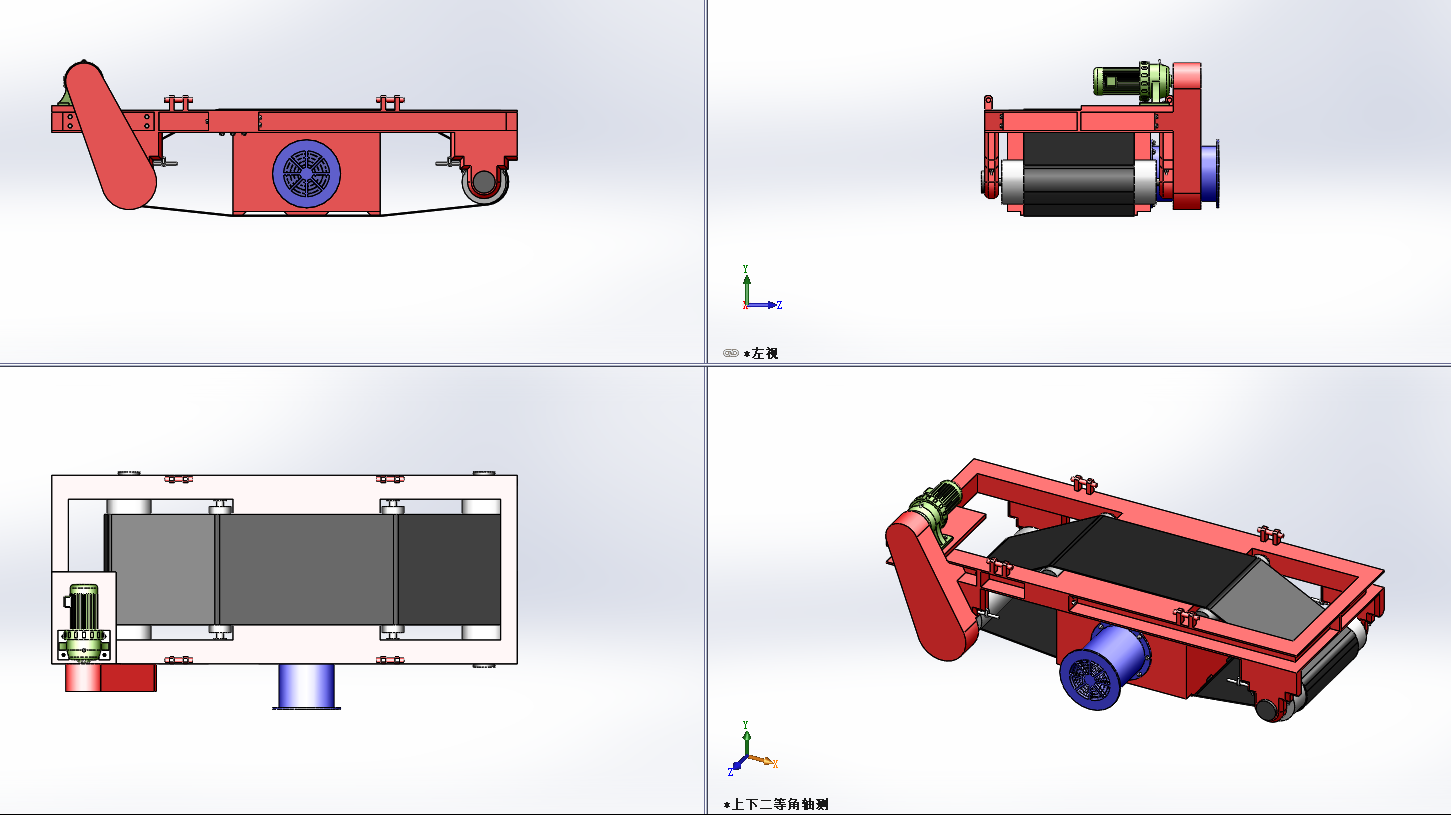This screenshot has width=1451, height=815.
Task: Select the dark conveyor belt in top-down view
Action: (x=303, y=570)
